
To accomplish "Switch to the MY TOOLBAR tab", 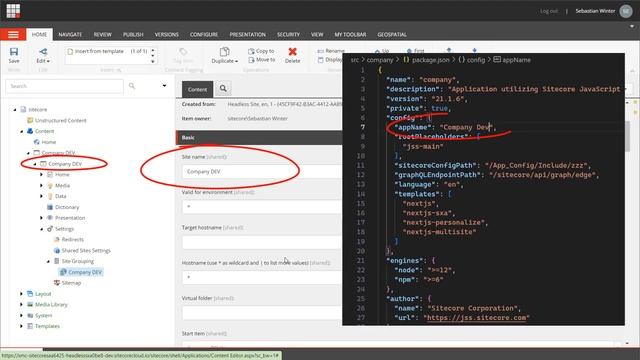I will click(350, 35).
